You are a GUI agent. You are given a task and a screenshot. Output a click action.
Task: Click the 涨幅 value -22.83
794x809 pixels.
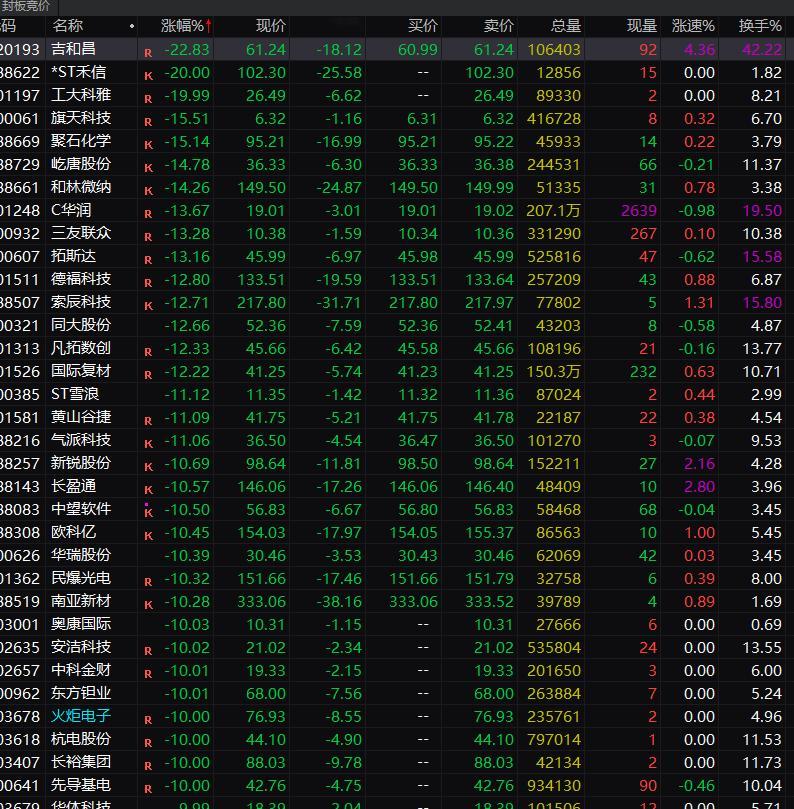(187, 50)
